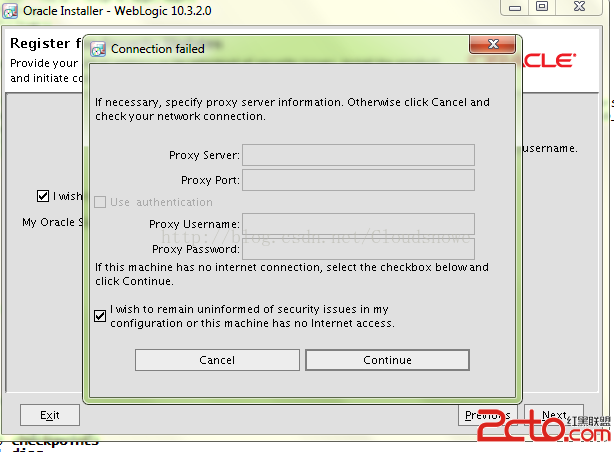Viewport: 614px width, 452px height.
Task: Click the Proxy Username field
Action: pos(358,224)
